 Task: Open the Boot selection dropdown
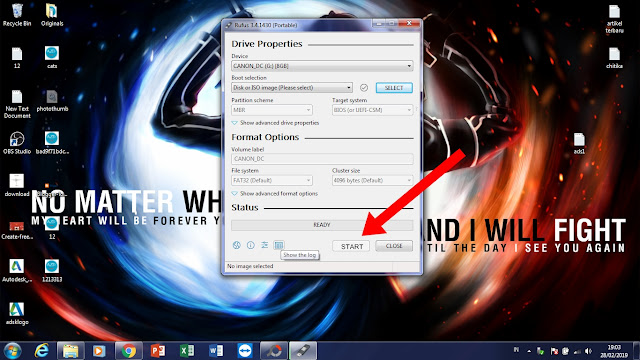(x=292, y=88)
